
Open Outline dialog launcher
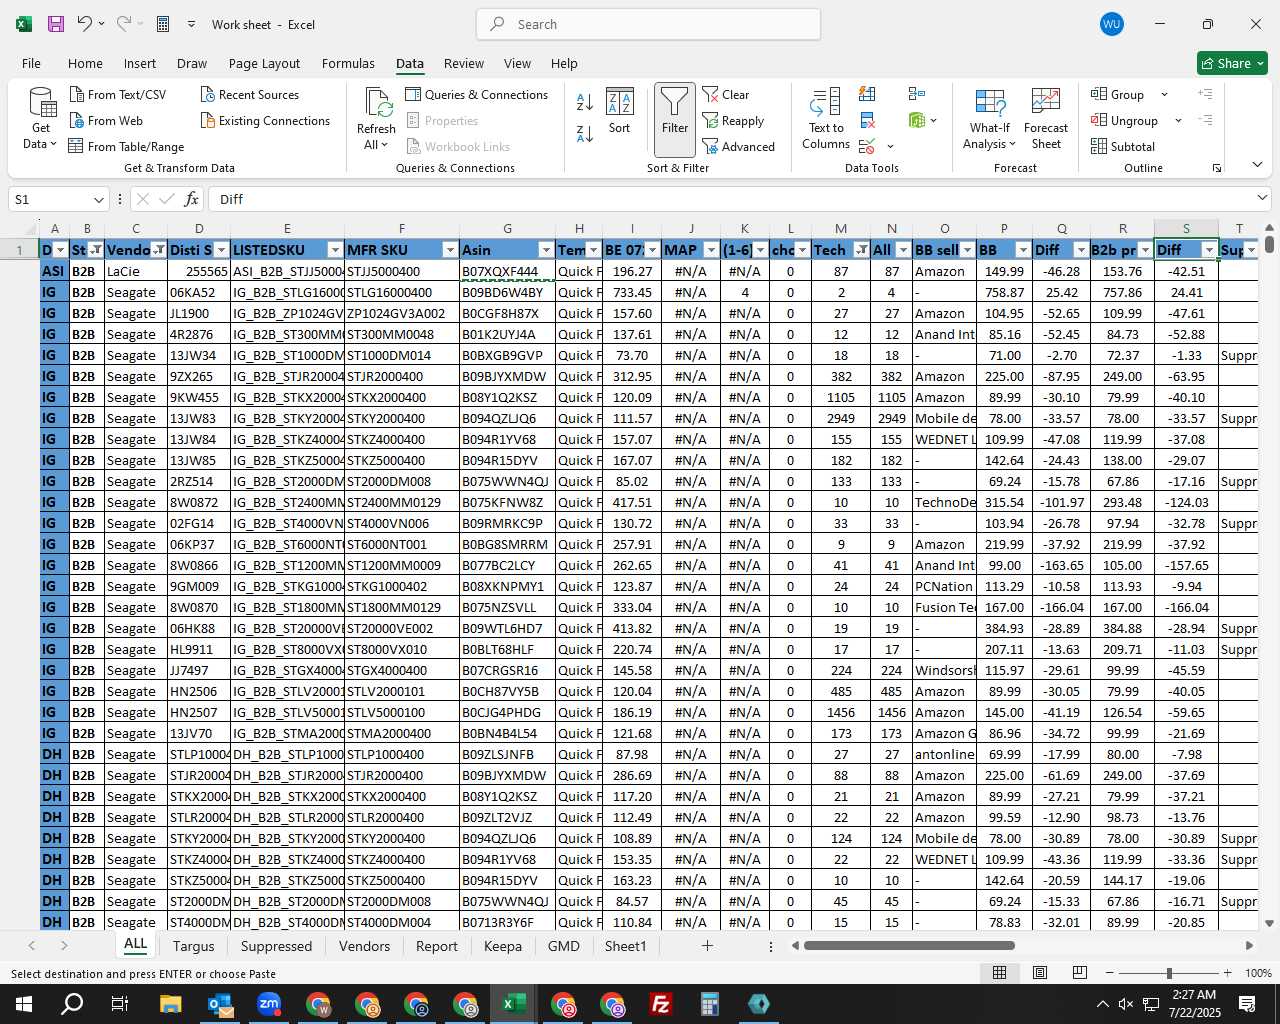1217,168
